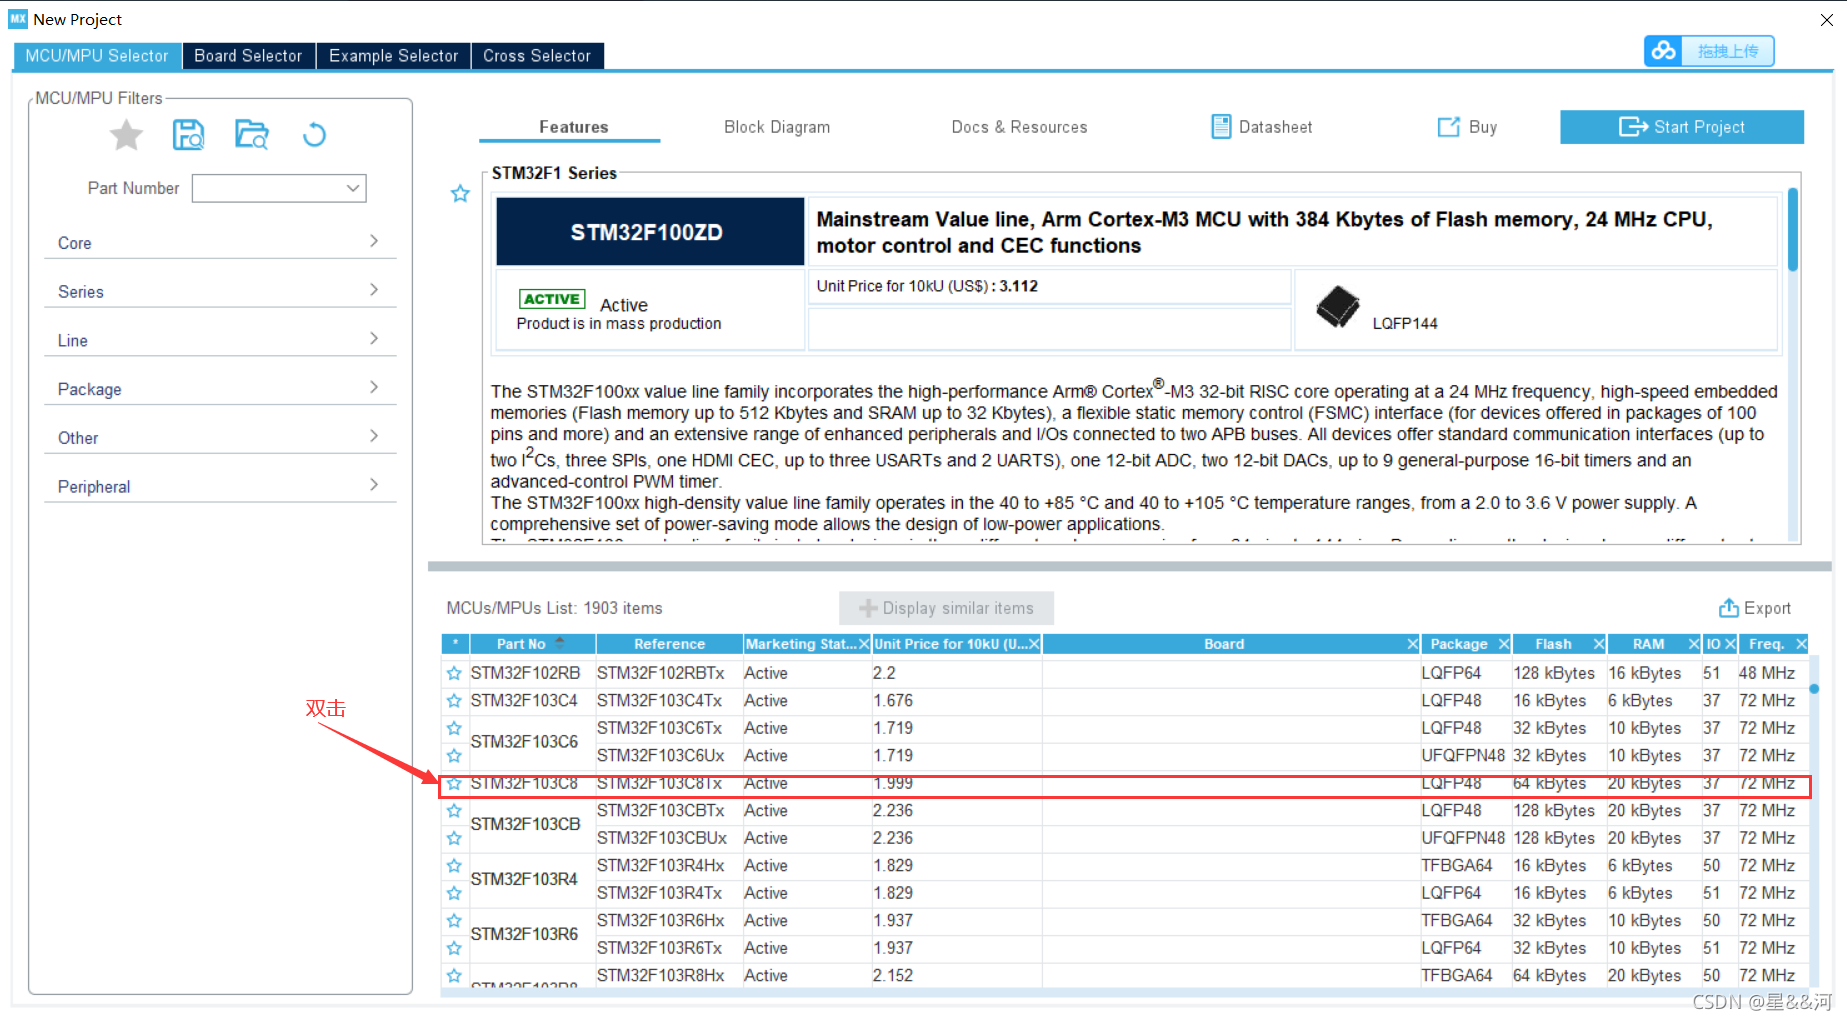Viewport: 1847px width, 1020px height.
Task: Reset all MCU filters with the refresh icon
Action: pos(314,134)
